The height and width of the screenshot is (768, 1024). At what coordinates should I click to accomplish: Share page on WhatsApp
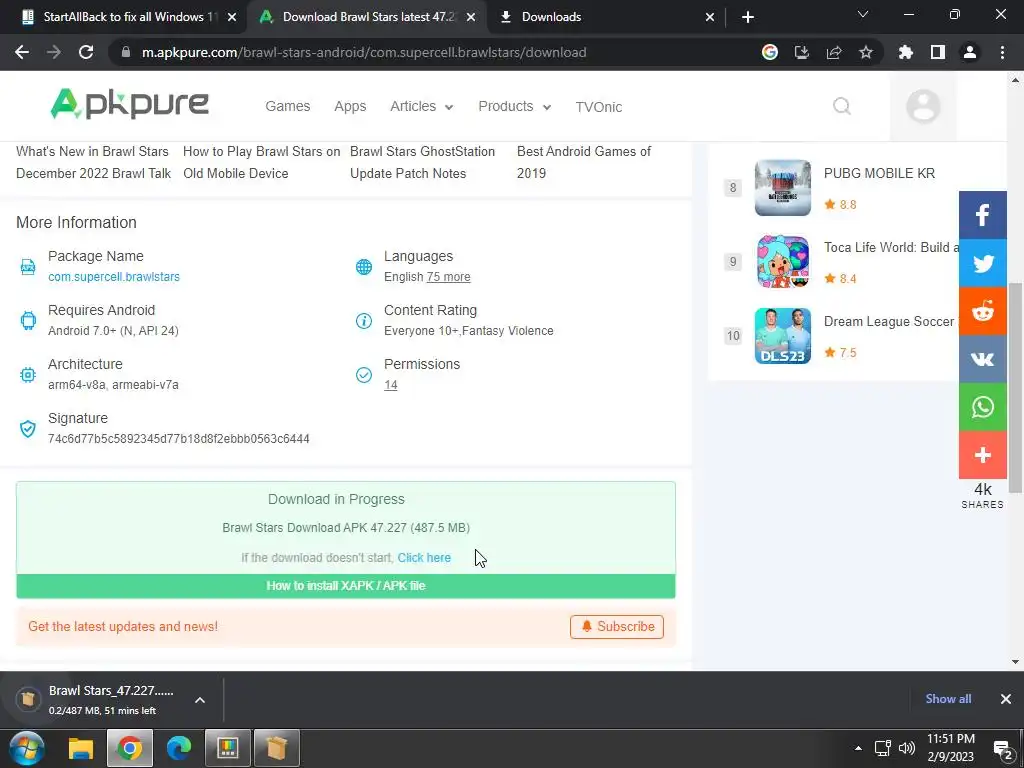(982, 407)
